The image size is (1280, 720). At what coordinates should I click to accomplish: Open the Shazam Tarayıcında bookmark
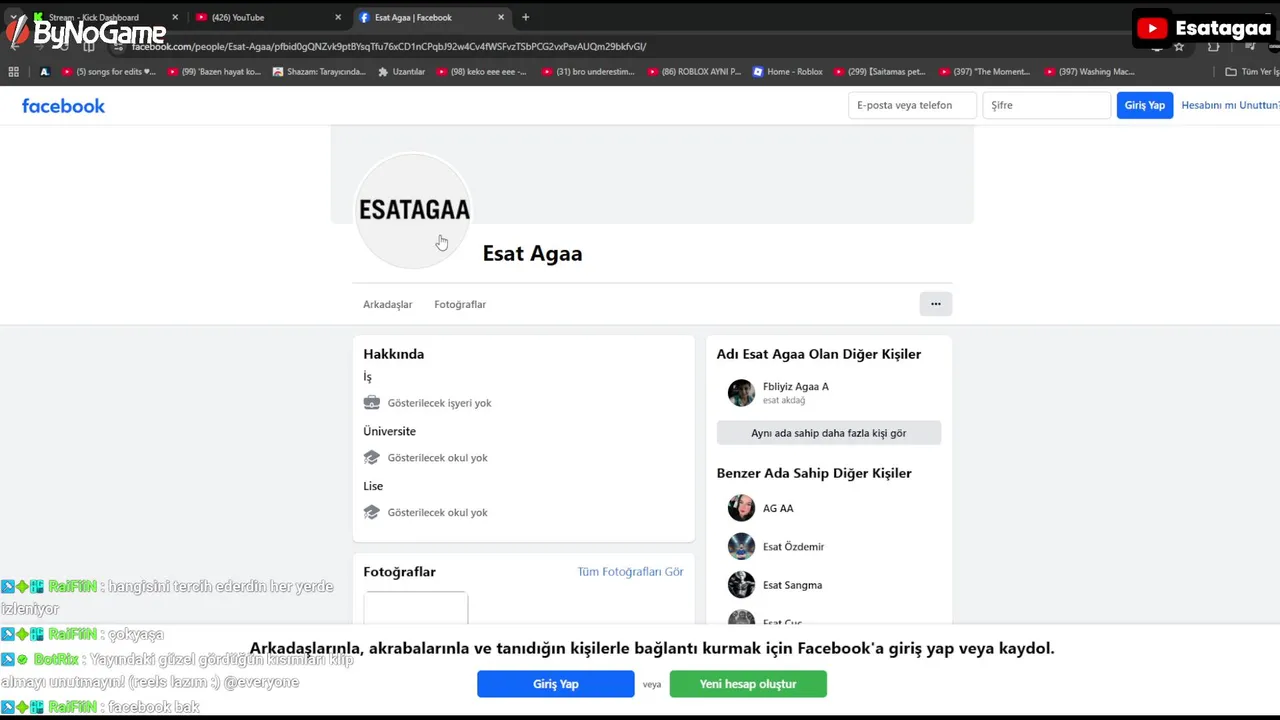tap(319, 72)
